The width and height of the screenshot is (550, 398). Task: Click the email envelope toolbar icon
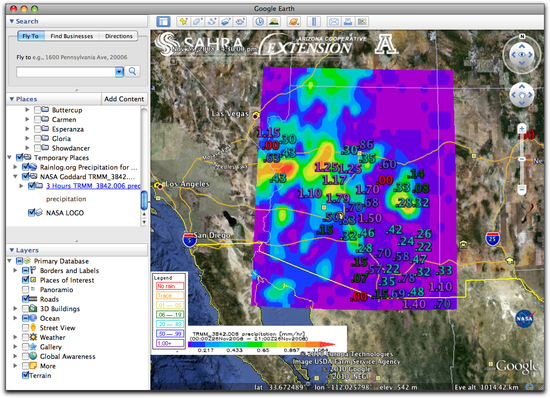(x=334, y=22)
